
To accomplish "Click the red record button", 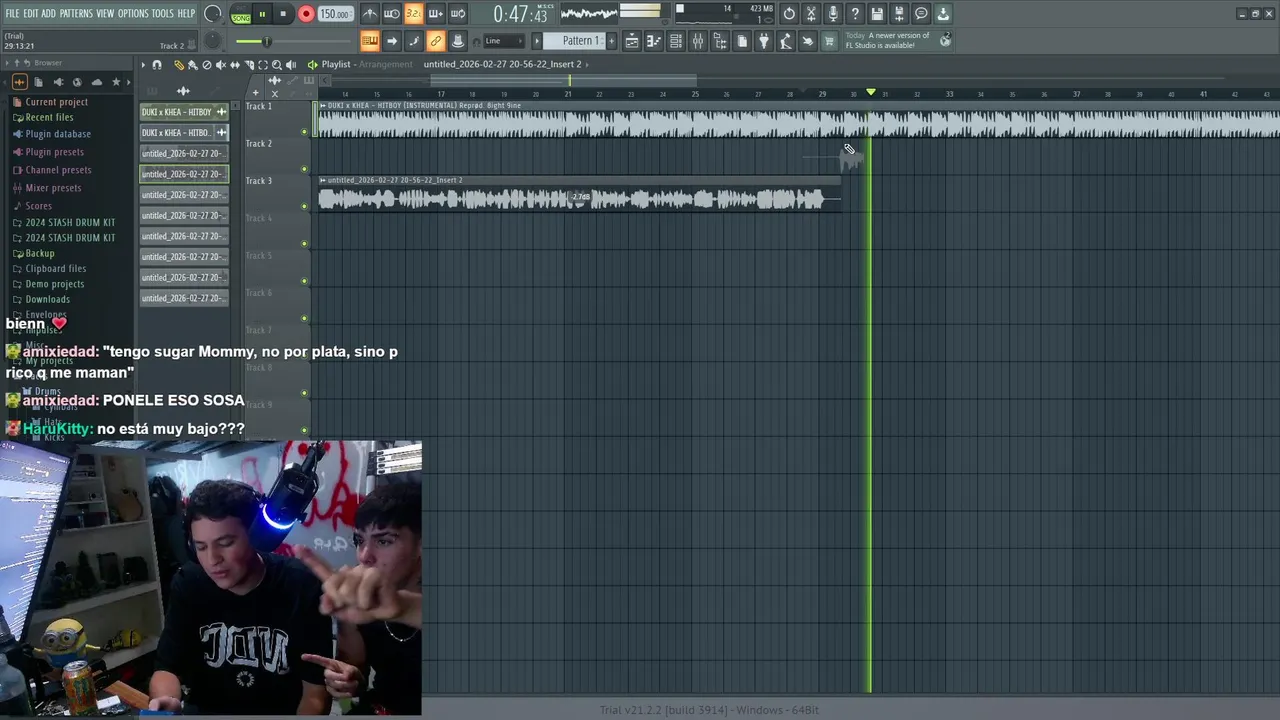I will [x=306, y=14].
